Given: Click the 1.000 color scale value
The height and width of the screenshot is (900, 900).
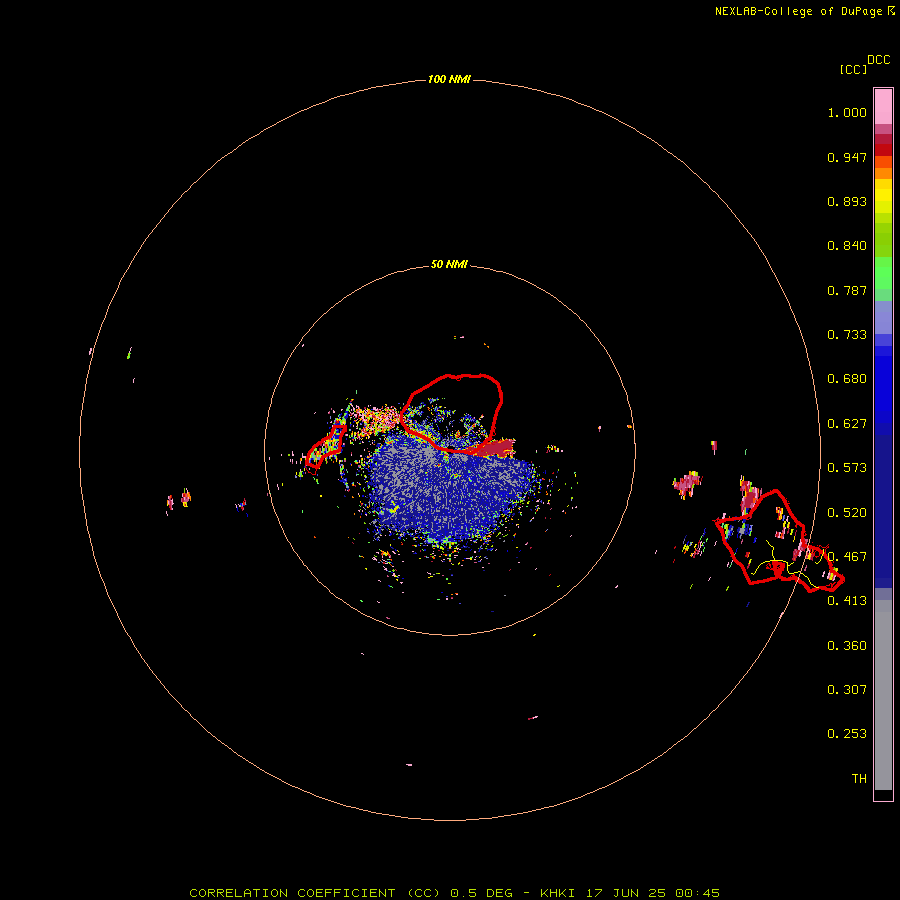Looking at the screenshot, I should tap(847, 112).
